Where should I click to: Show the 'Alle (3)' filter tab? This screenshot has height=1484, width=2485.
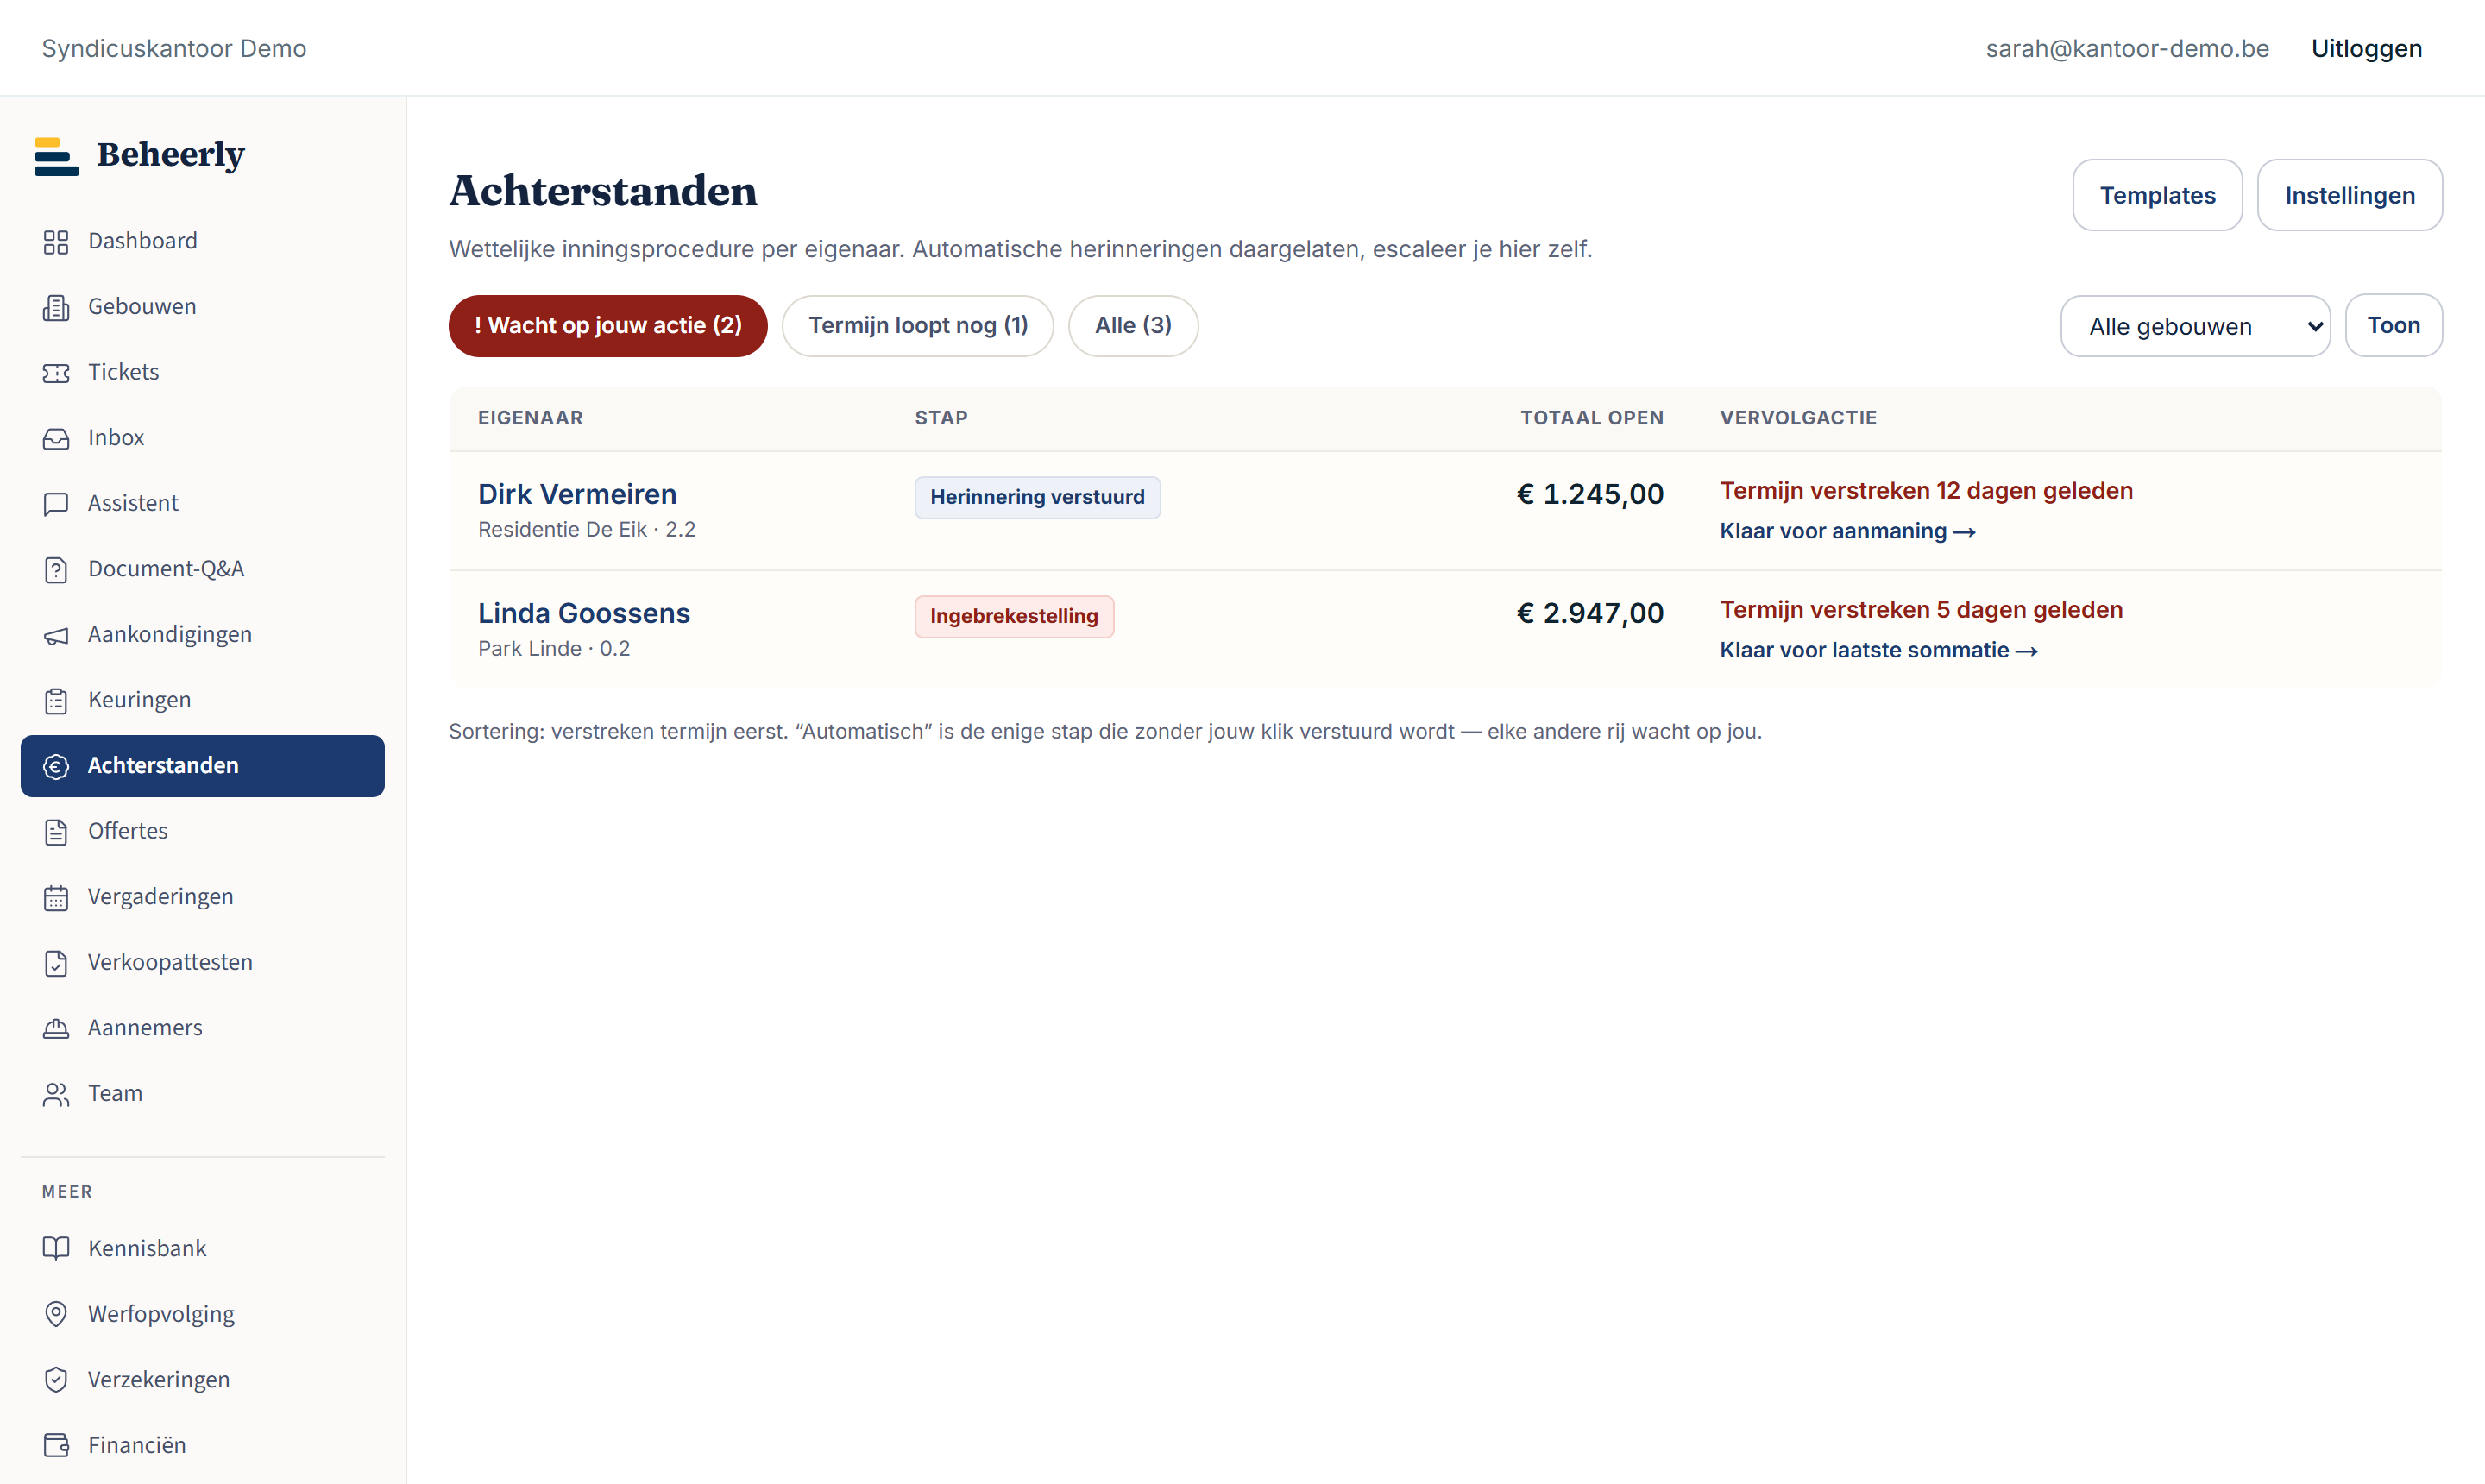[1133, 326]
